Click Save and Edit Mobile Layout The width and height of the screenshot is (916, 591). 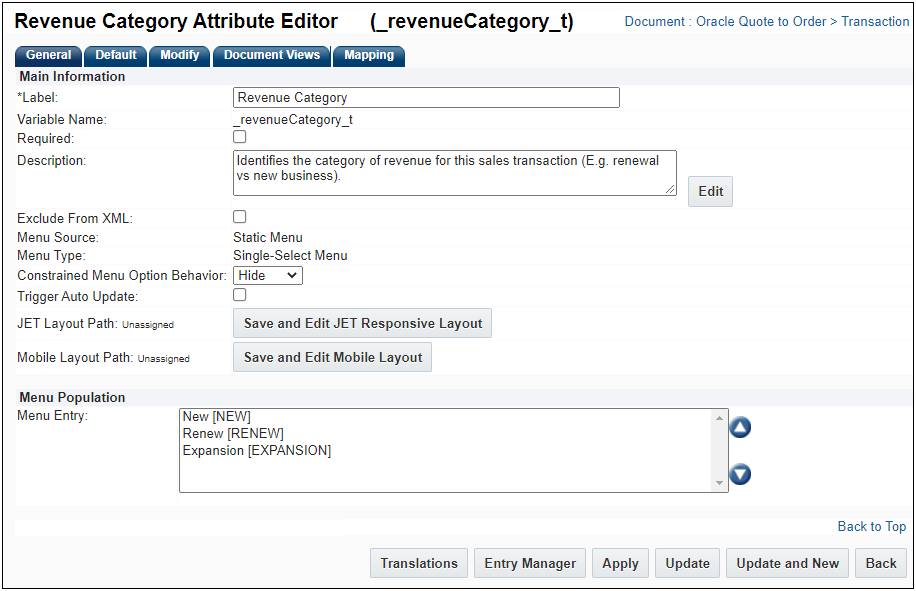(332, 357)
